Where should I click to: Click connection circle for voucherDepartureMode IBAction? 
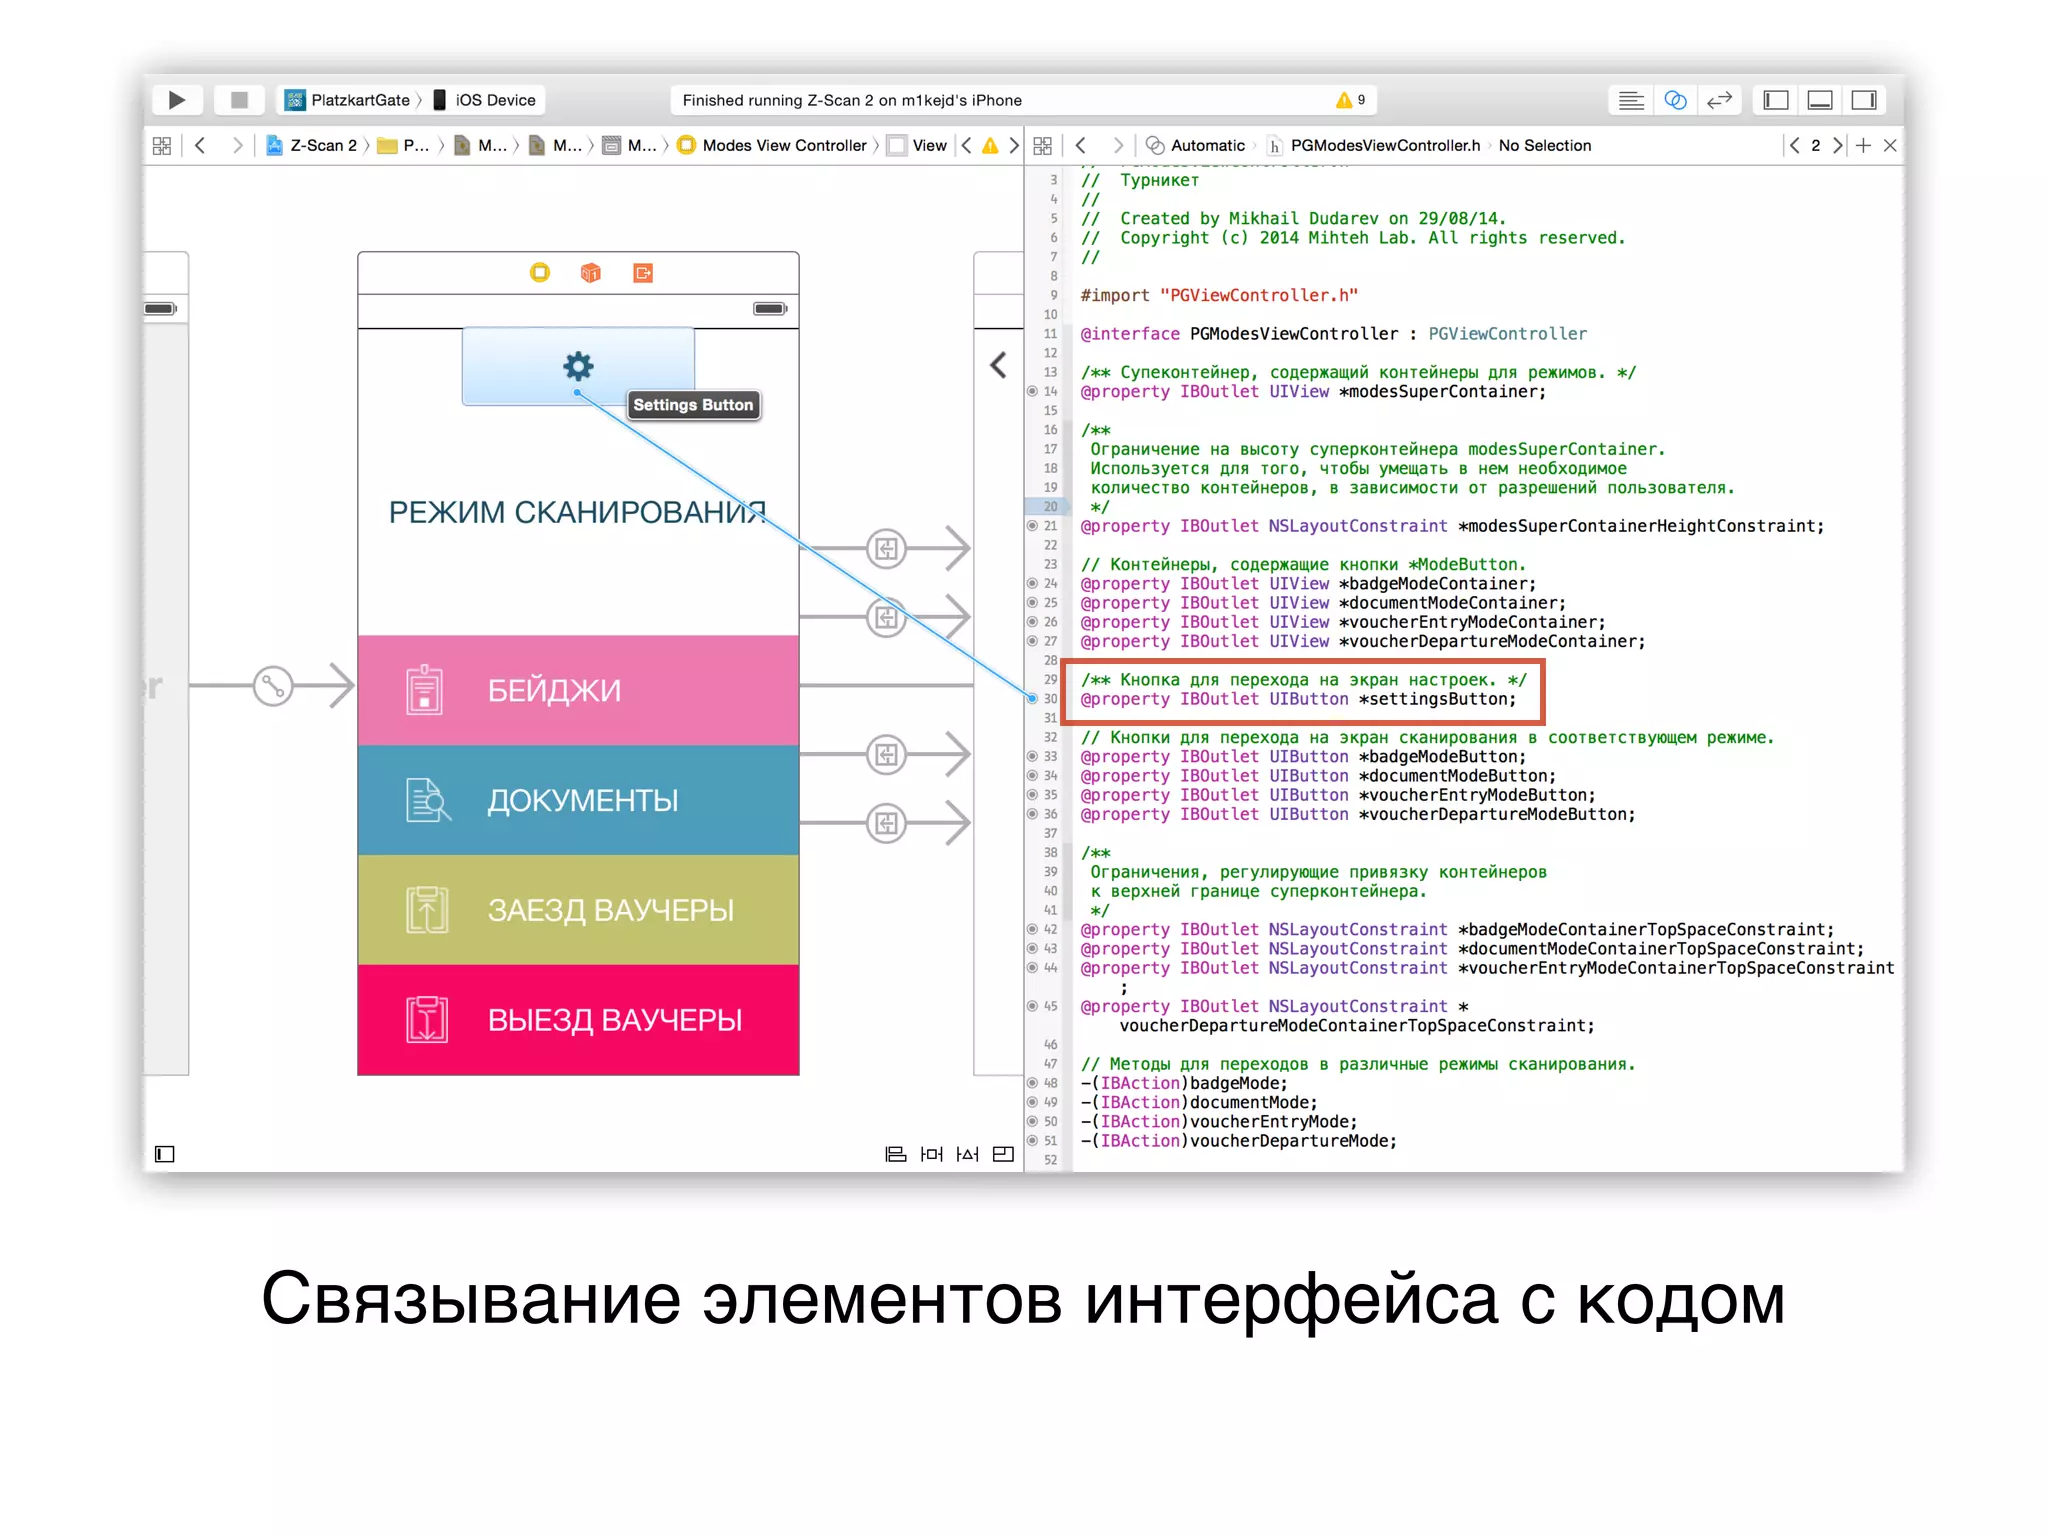coord(1032,1140)
